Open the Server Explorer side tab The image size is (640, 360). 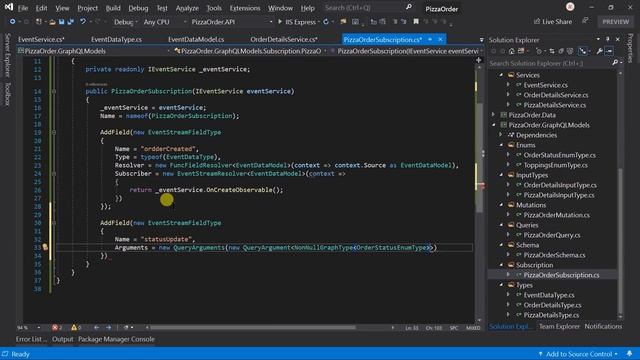[7, 56]
